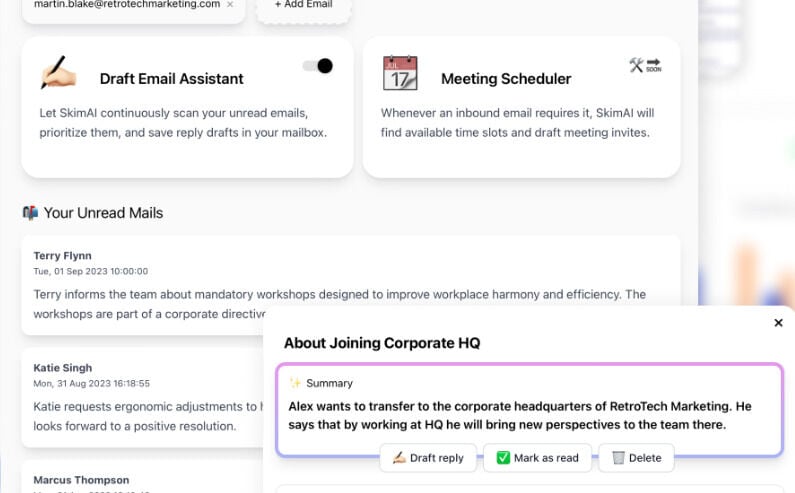This screenshot has width=795, height=493.
Task: Click the About Joining Corporate HQ heading
Action: 382,343
